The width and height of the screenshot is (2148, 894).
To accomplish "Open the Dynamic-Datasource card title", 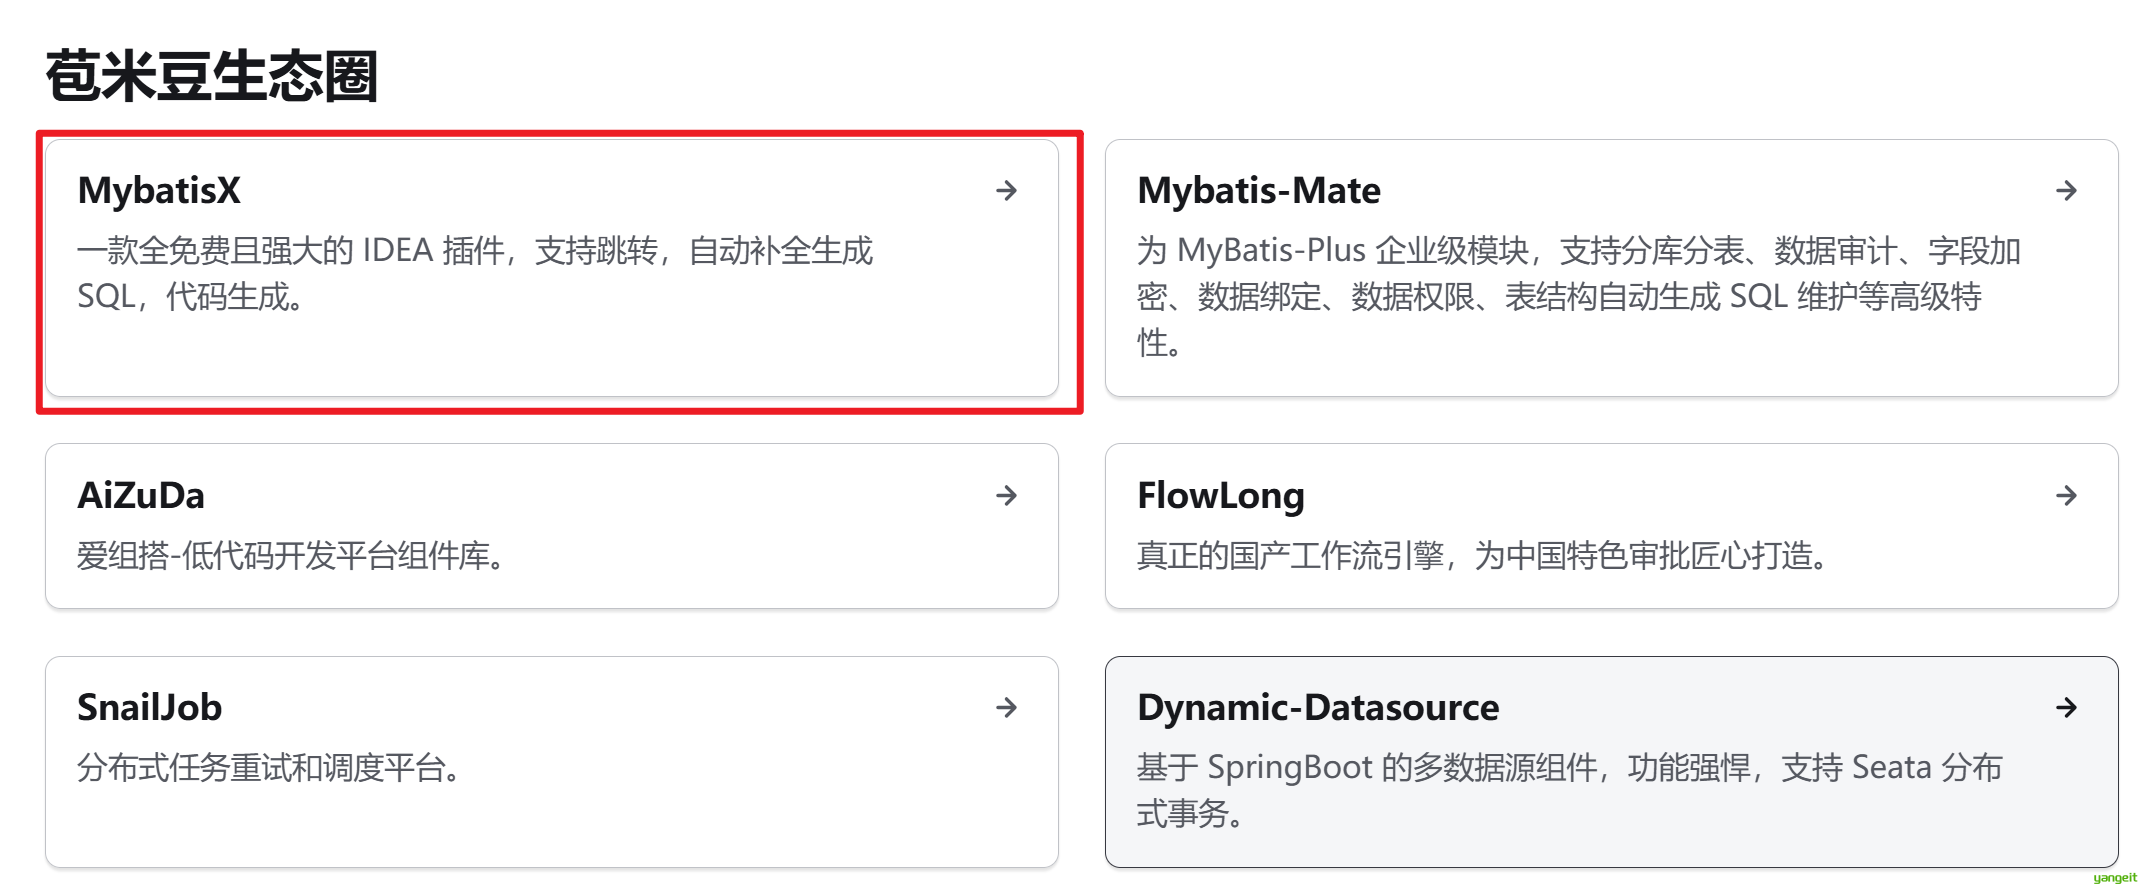I will [1318, 708].
